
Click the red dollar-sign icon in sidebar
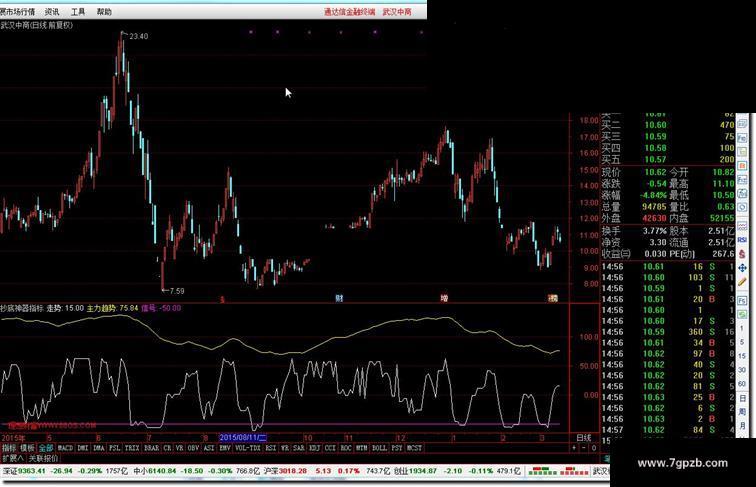pos(742,253)
